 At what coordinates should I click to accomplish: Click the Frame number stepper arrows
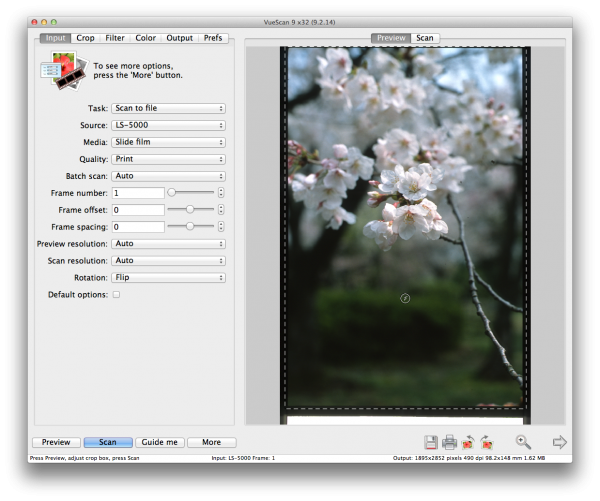pos(221,193)
